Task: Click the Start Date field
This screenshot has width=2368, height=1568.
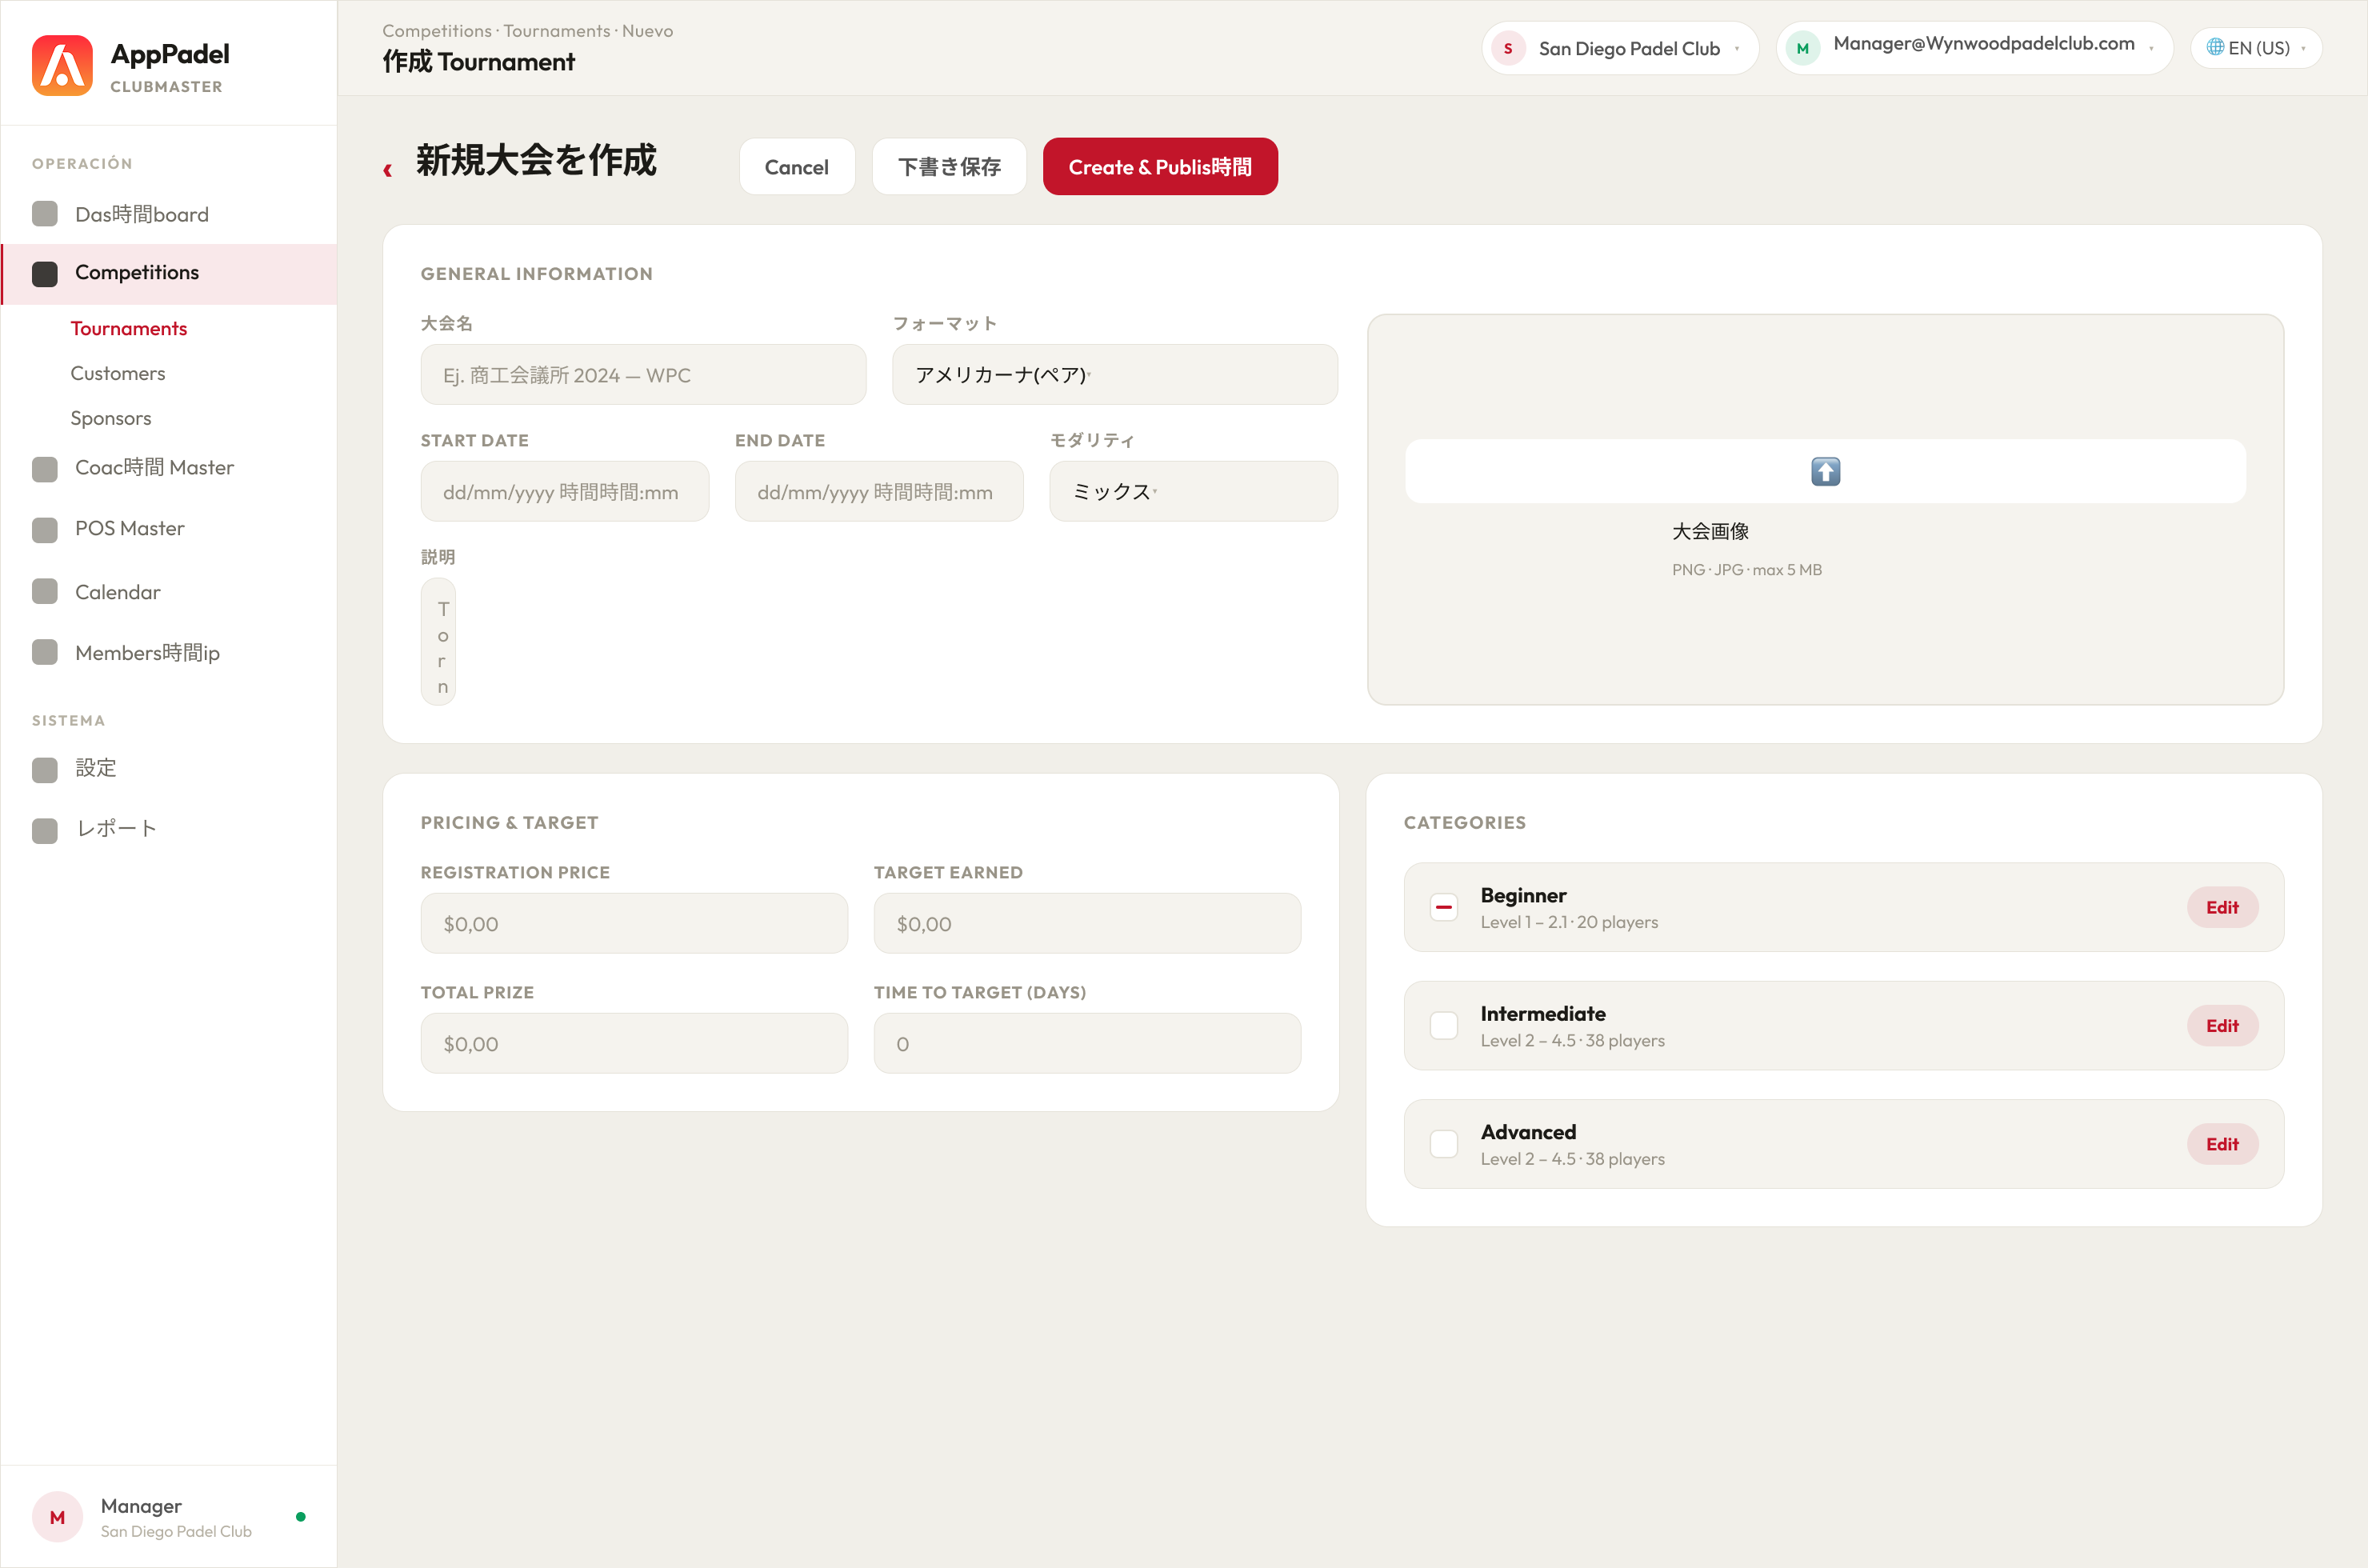Action: coord(564,491)
